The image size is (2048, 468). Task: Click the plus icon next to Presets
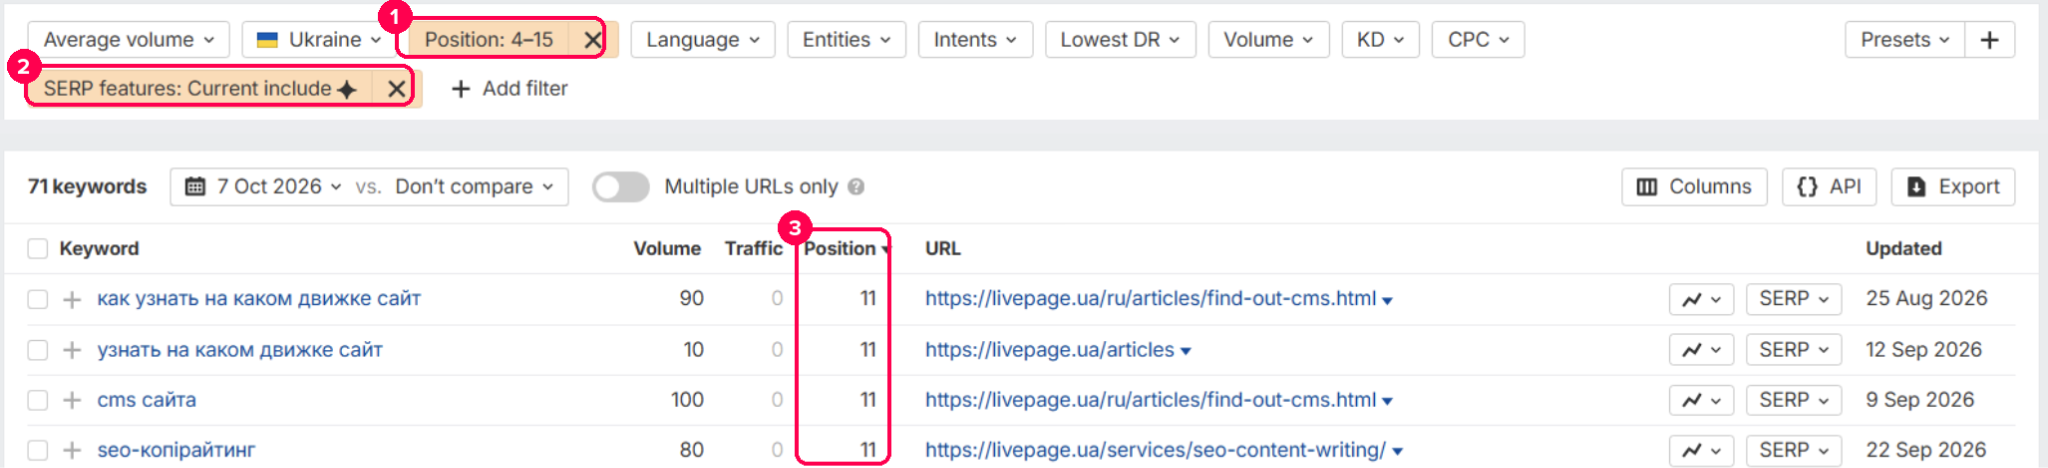click(x=1989, y=40)
